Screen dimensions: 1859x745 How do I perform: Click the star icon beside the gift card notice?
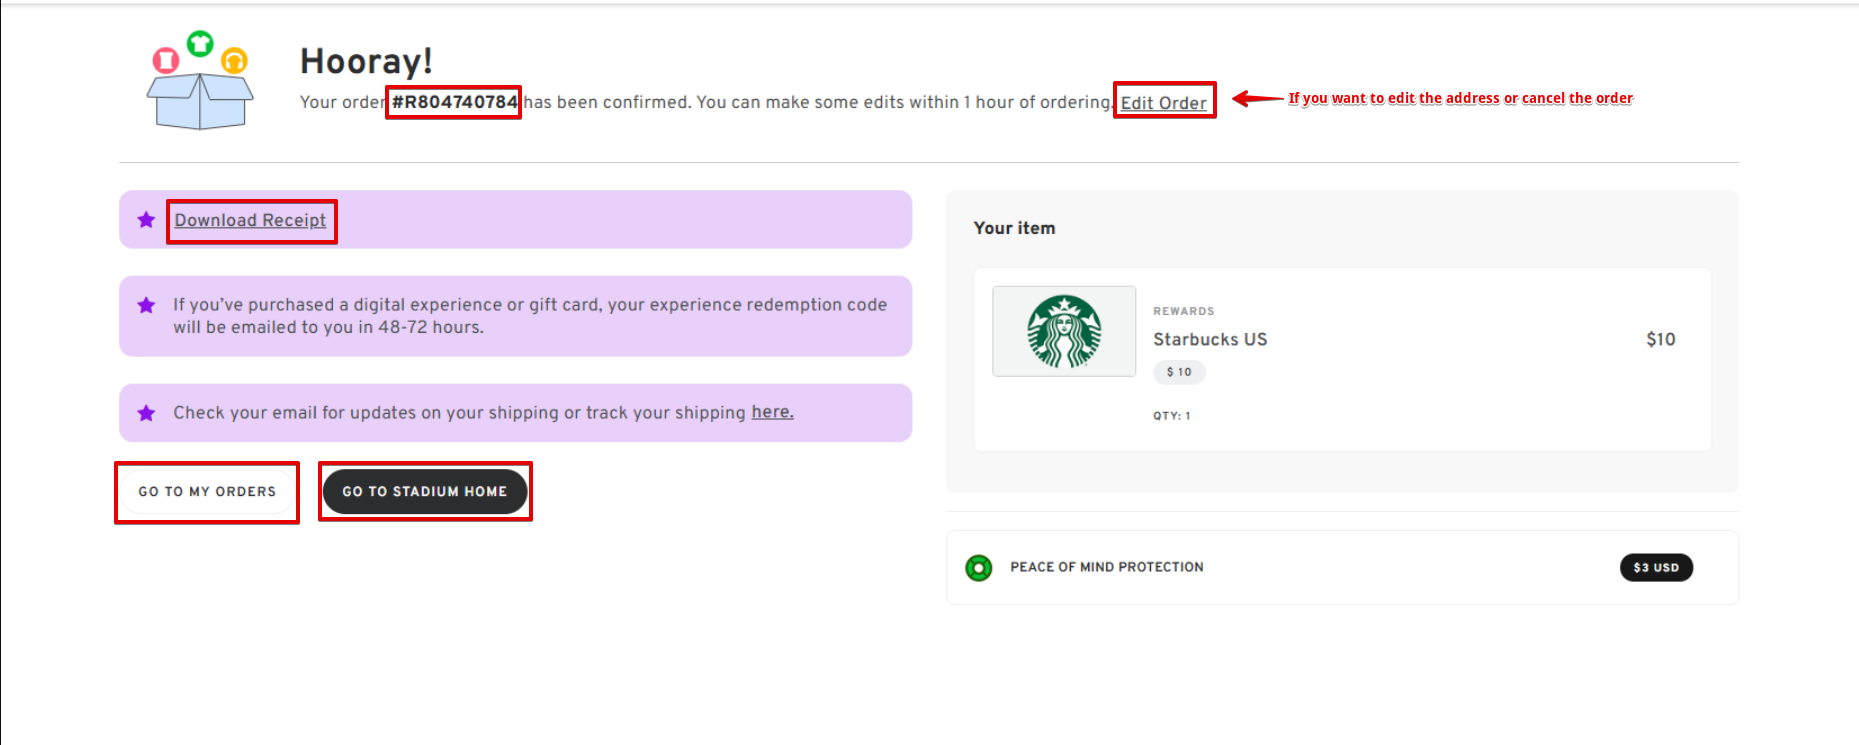[x=146, y=306]
